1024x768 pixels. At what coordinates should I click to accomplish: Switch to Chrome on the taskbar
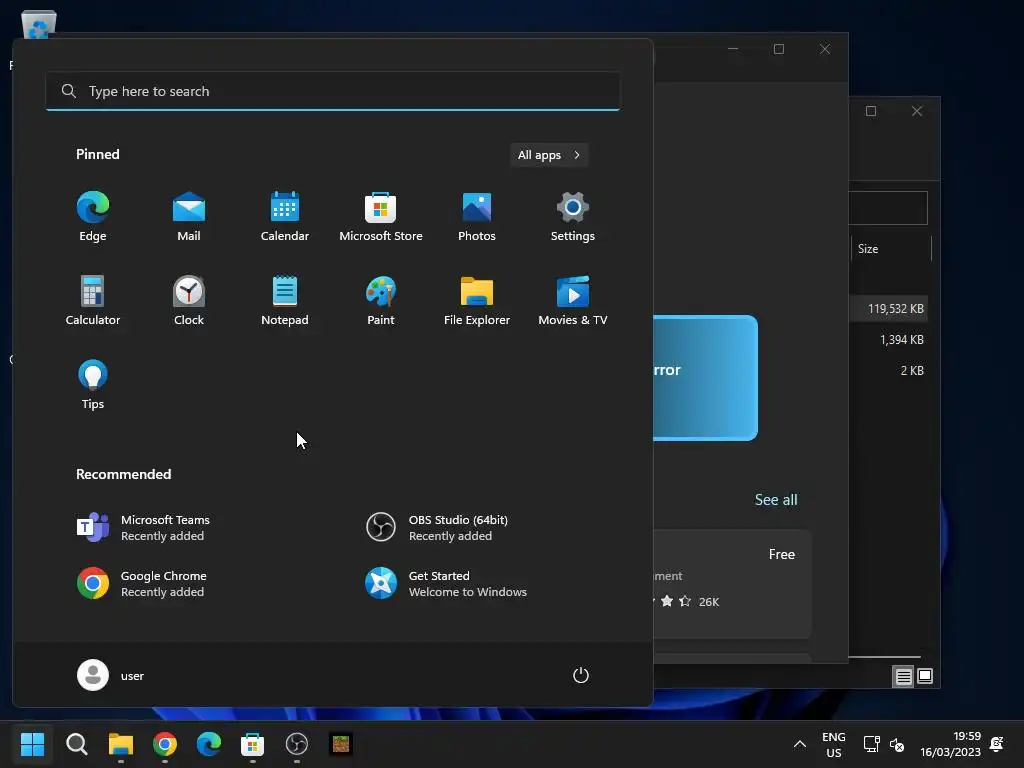click(x=165, y=744)
